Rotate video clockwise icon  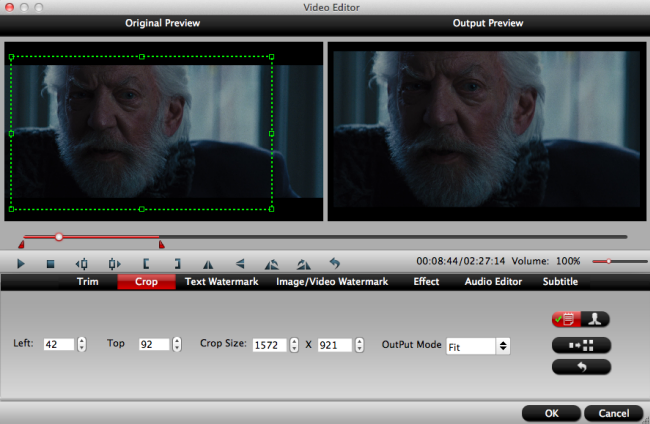pos(303,264)
